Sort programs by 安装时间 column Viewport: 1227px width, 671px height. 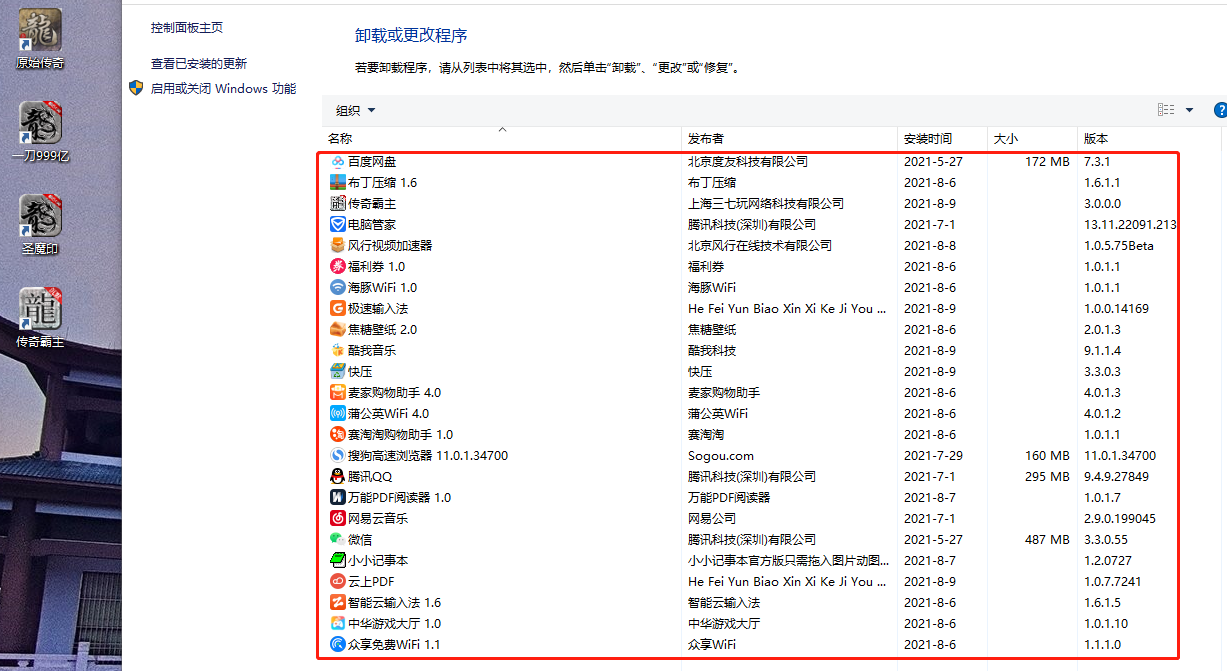[x=928, y=139]
